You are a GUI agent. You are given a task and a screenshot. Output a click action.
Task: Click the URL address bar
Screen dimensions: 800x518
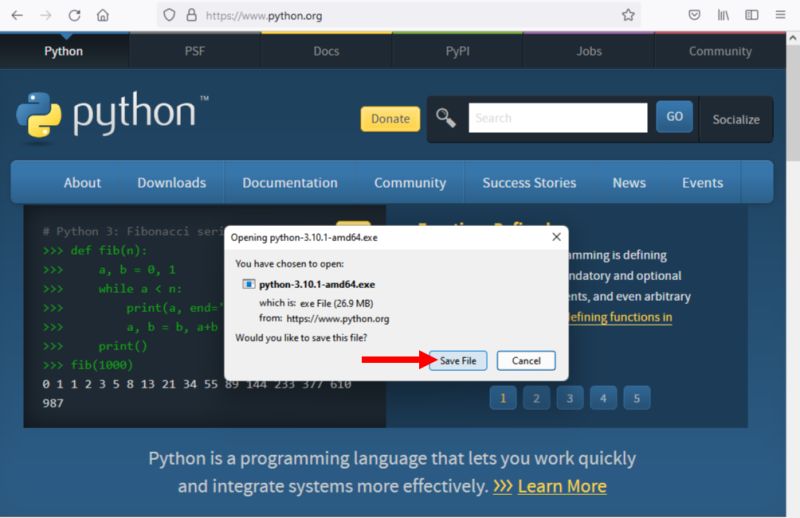click(398, 15)
